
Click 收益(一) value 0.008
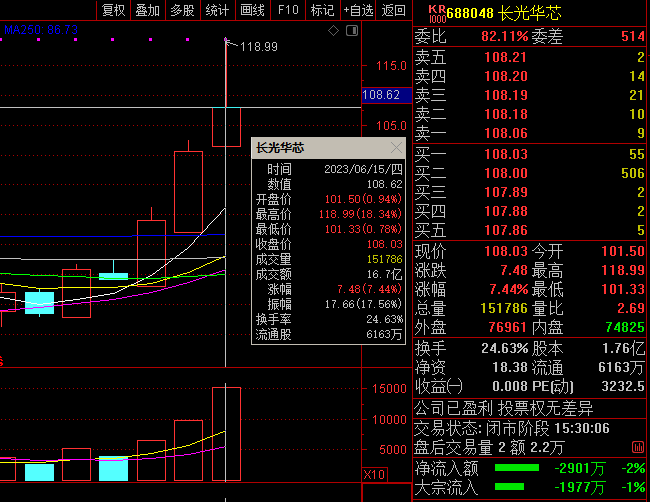(510, 386)
